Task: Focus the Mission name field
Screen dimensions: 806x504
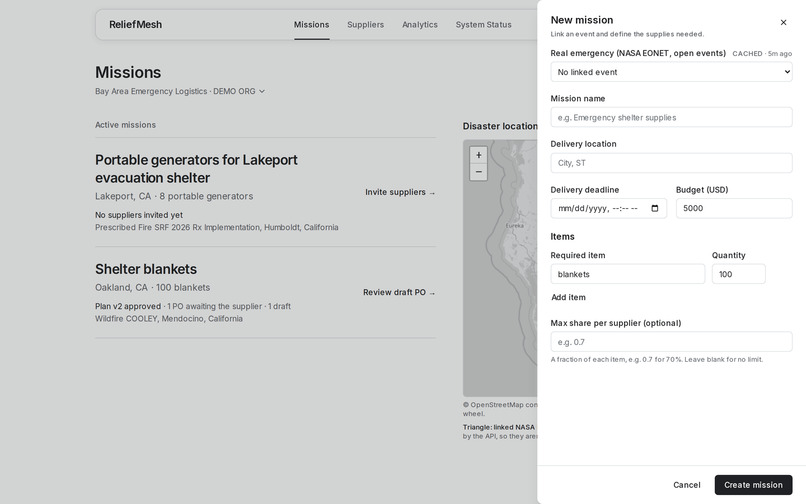Action: (x=671, y=117)
